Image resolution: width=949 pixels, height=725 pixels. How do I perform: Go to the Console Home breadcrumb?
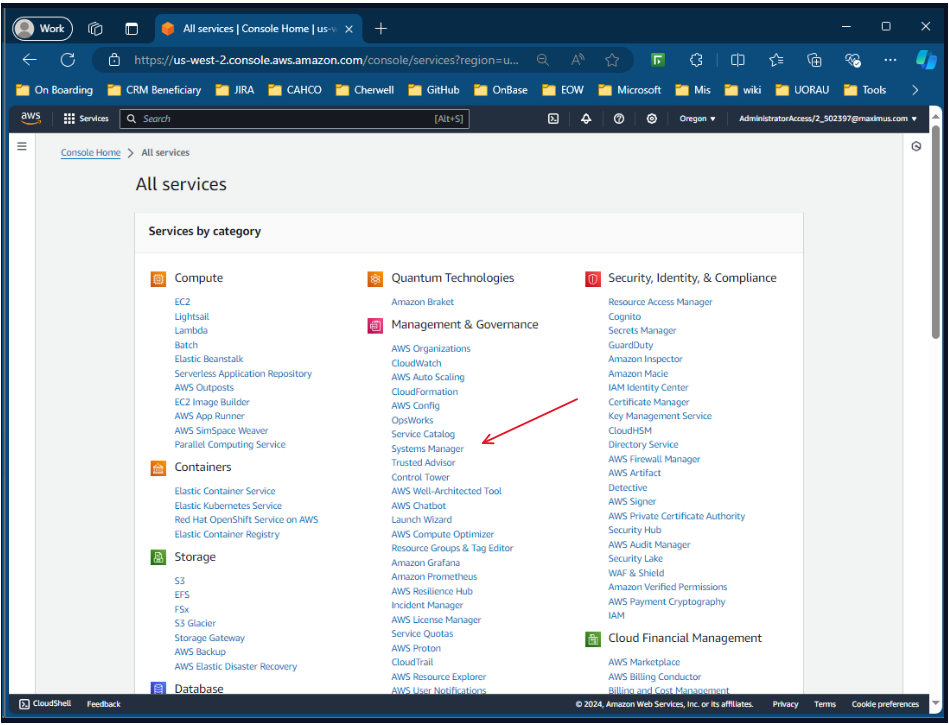[x=91, y=153]
